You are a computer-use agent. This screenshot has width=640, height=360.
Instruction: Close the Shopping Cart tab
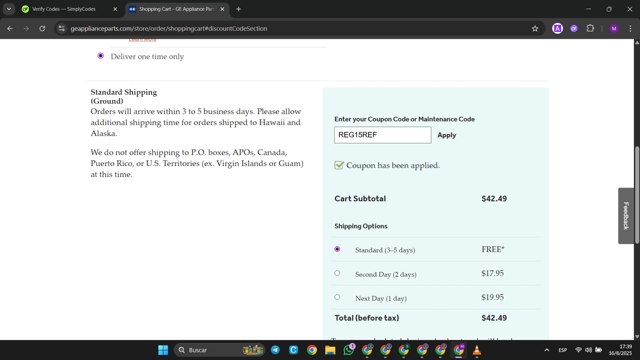[222, 9]
